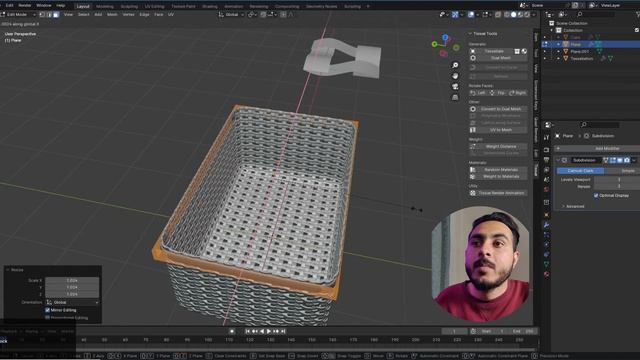Select edge select mode icon

point(49,14)
